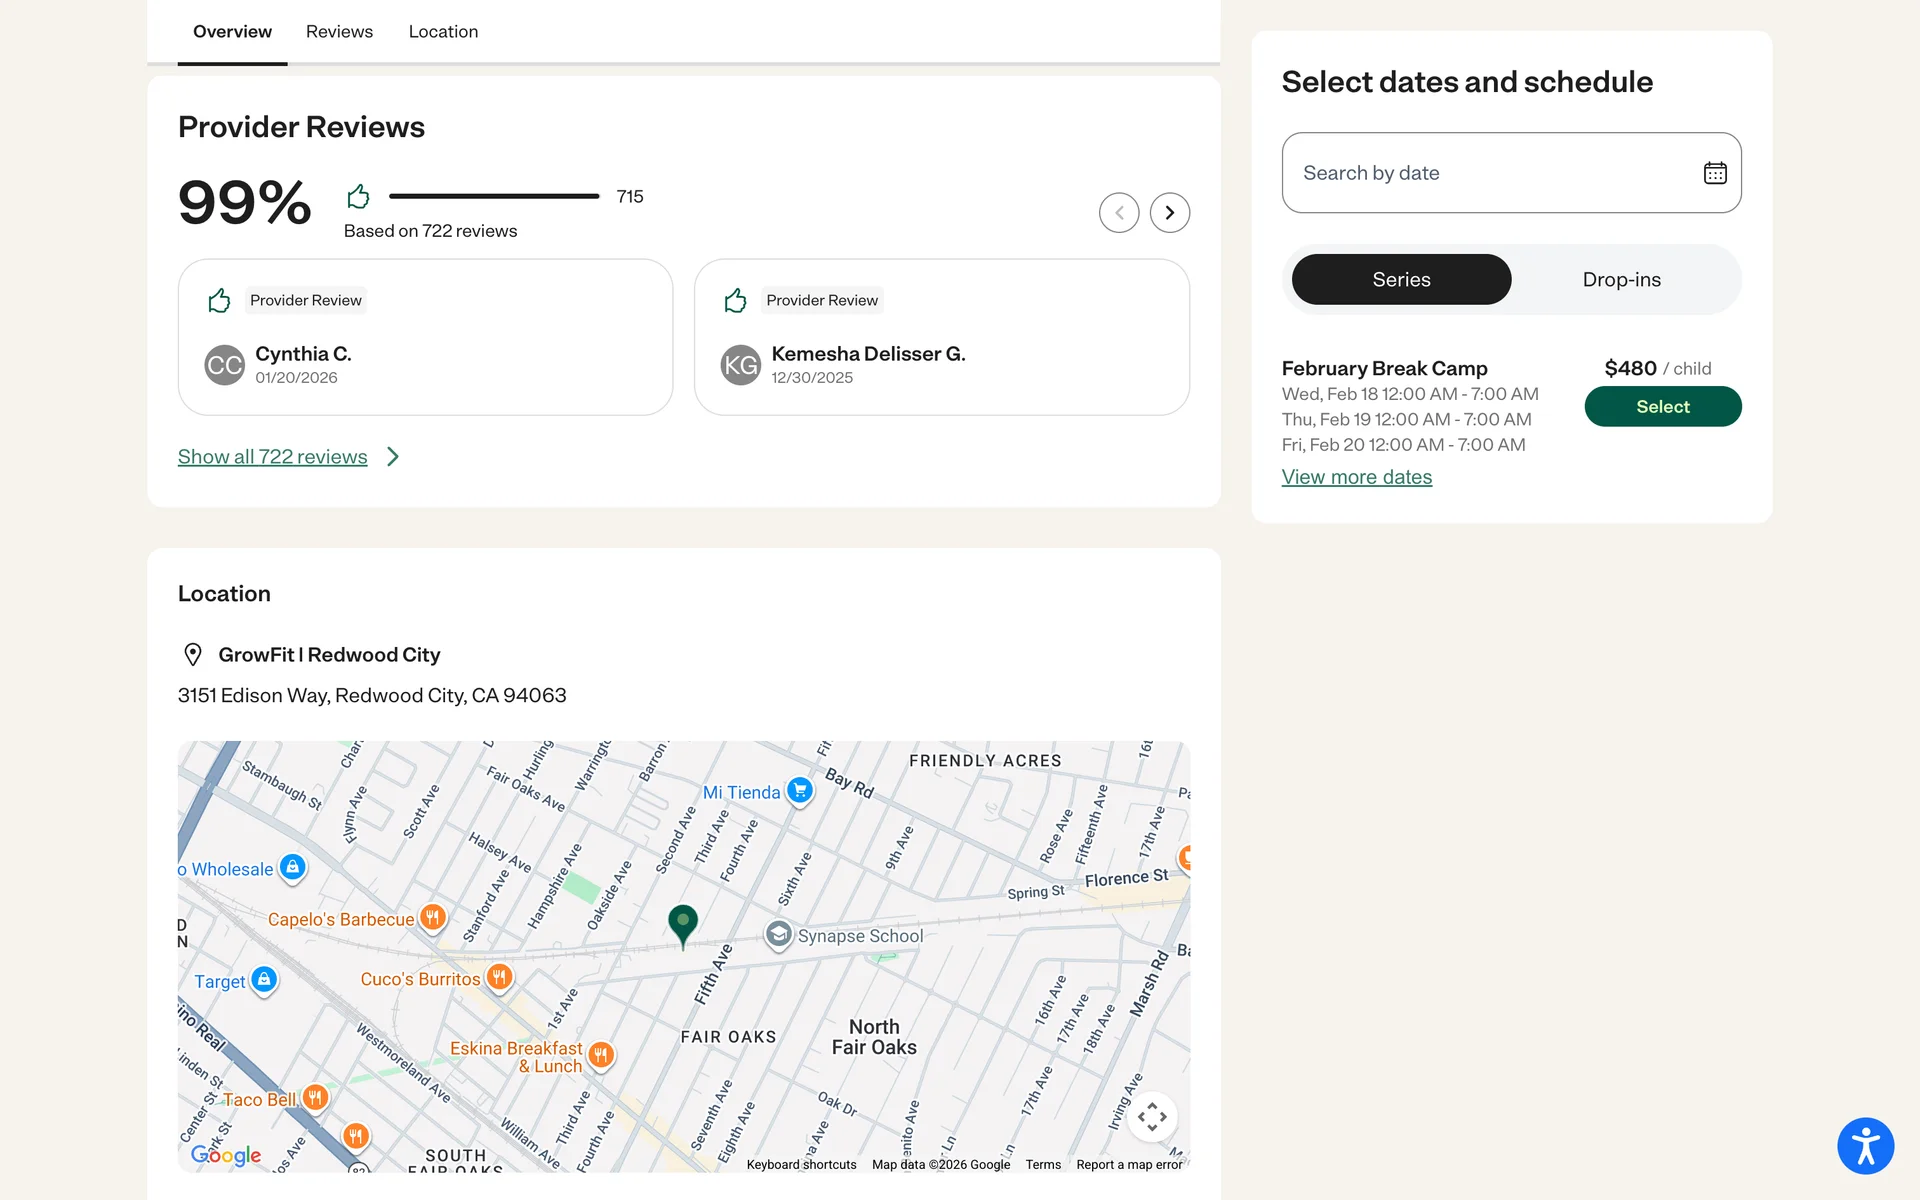Go to next review arrow

pos(1169,213)
